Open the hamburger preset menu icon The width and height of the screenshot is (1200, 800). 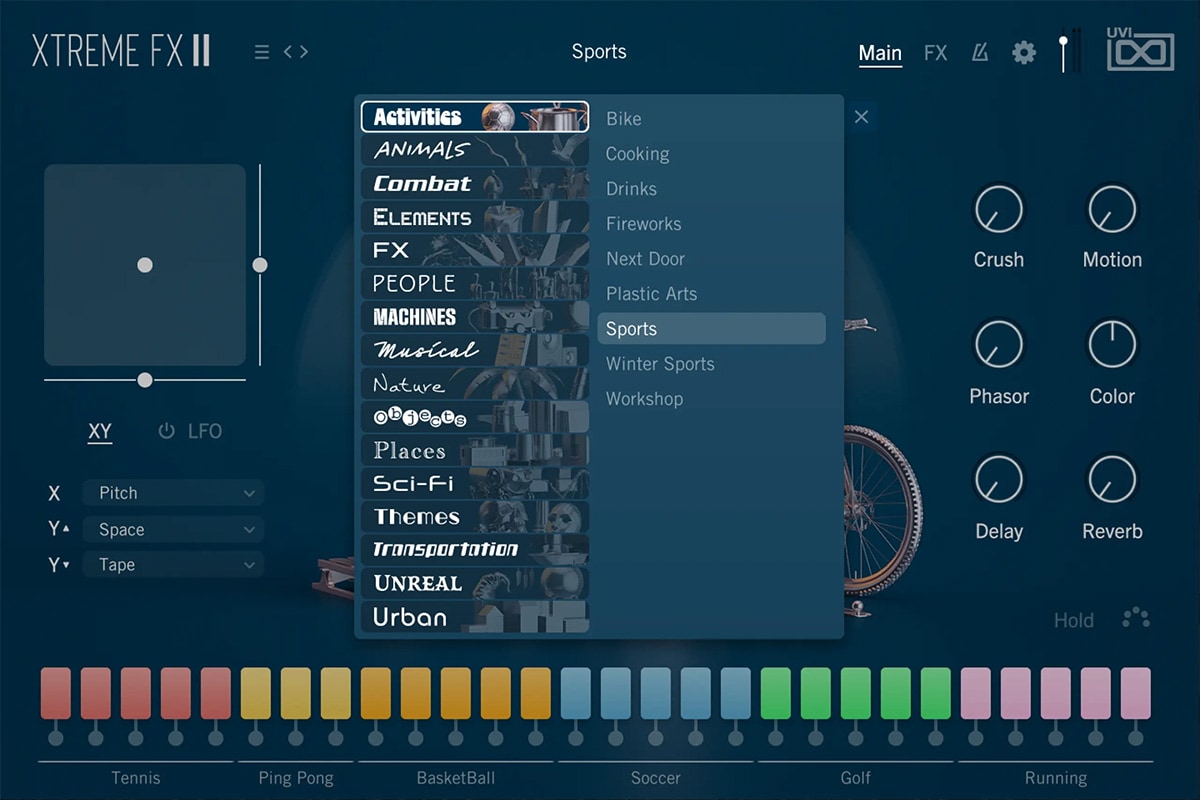[262, 52]
